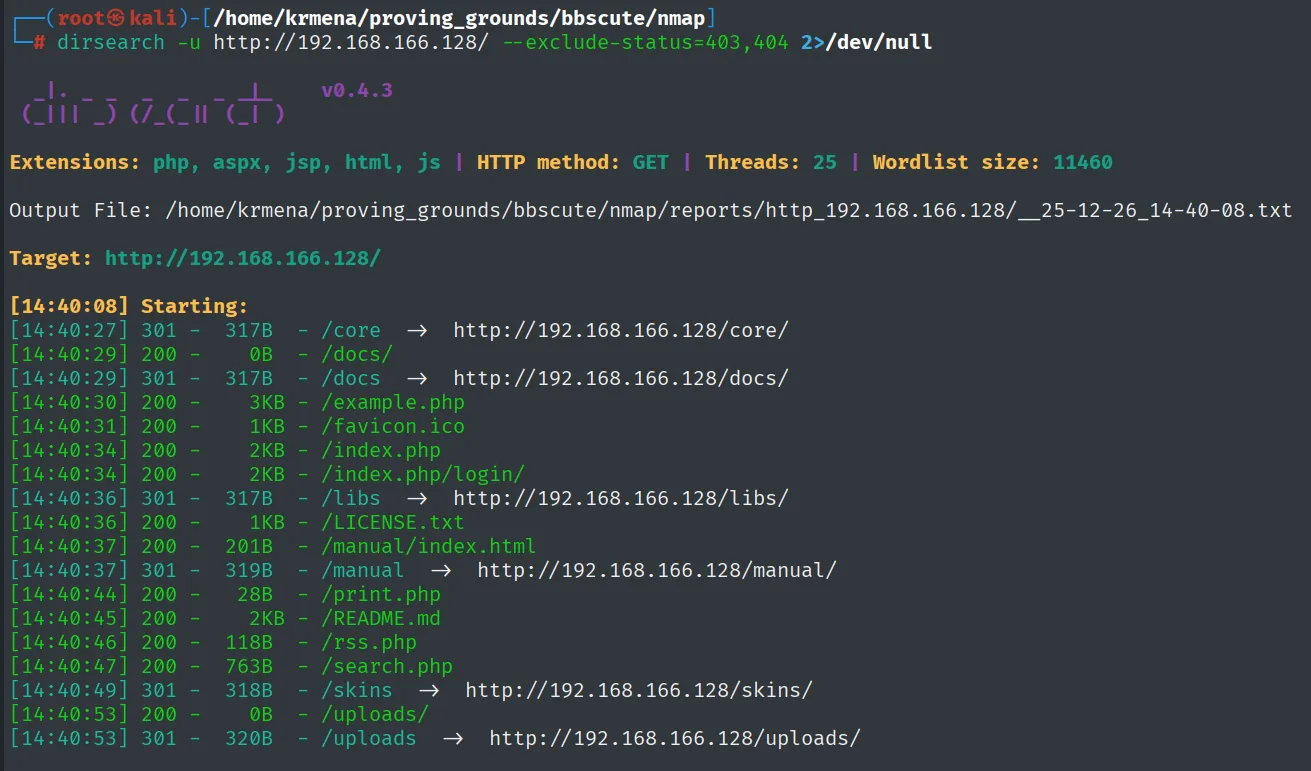This screenshot has height=771, width=1311.
Task: Click the 763B size value
Action: (x=249, y=666)
